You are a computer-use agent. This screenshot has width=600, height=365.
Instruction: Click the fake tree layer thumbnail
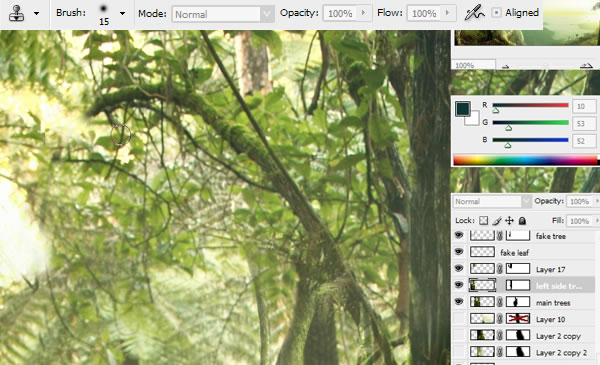[482, 235]
